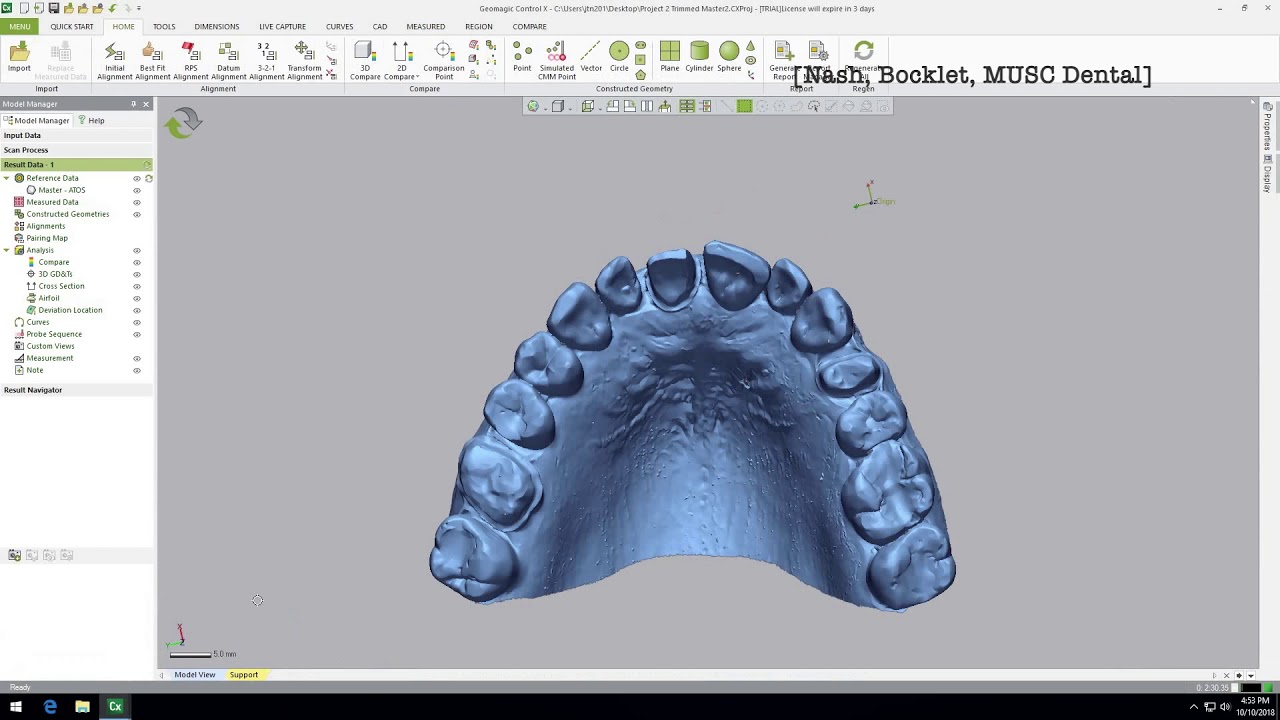Screen dimensions: 1280x720
Task: Add a Comparison Point
Action: (443, 60)
